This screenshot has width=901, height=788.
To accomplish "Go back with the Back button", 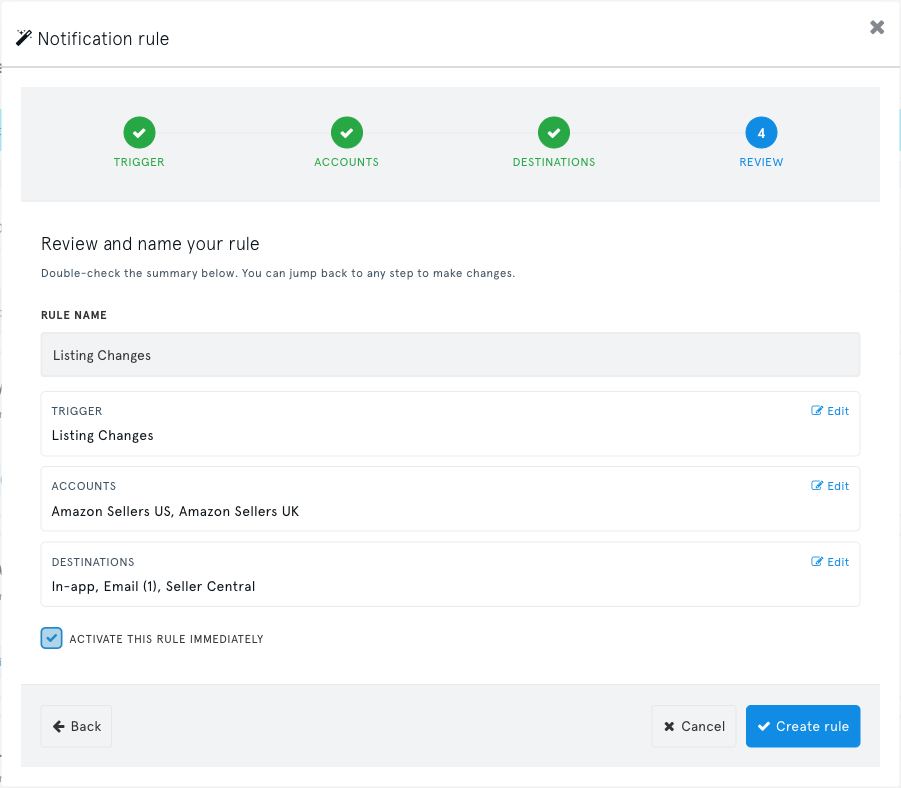I will pyautogui.click(x=76, y=726).
